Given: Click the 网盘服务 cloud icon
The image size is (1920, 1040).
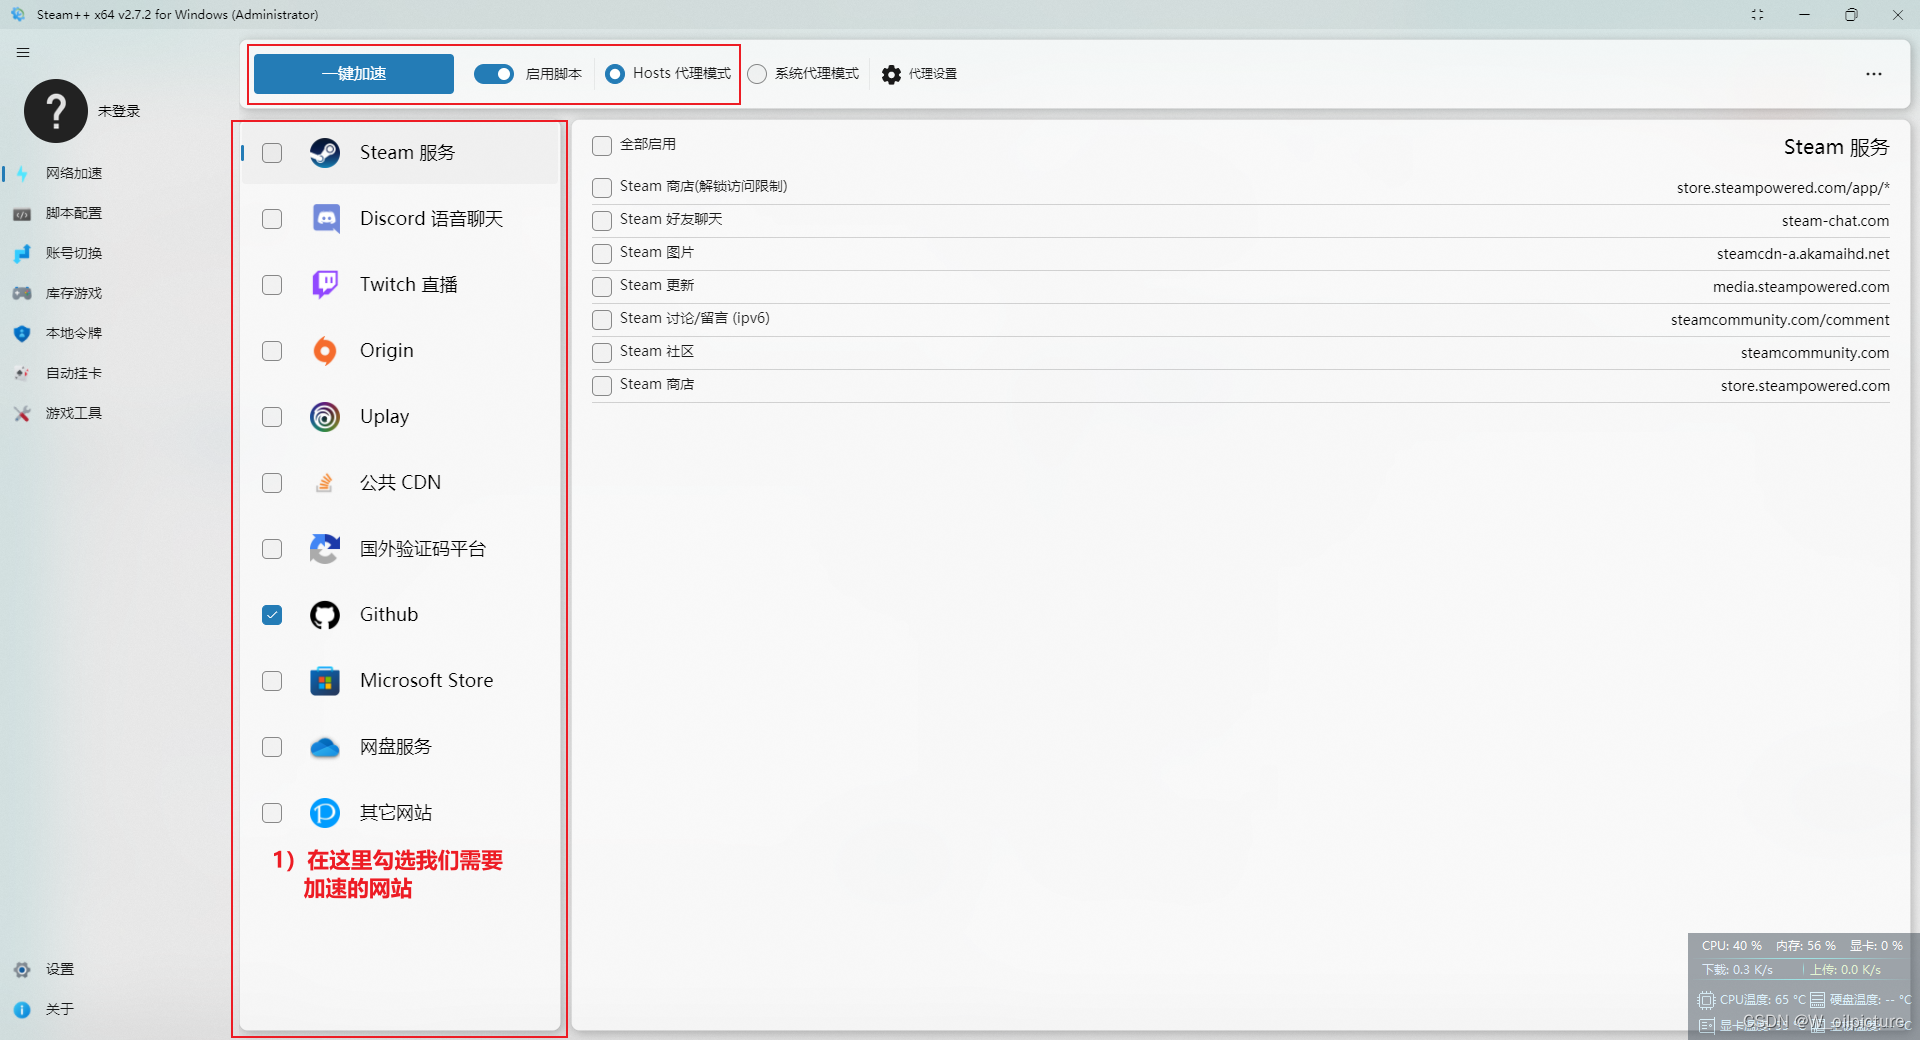Looking at the screenshot, I should 325,747.
